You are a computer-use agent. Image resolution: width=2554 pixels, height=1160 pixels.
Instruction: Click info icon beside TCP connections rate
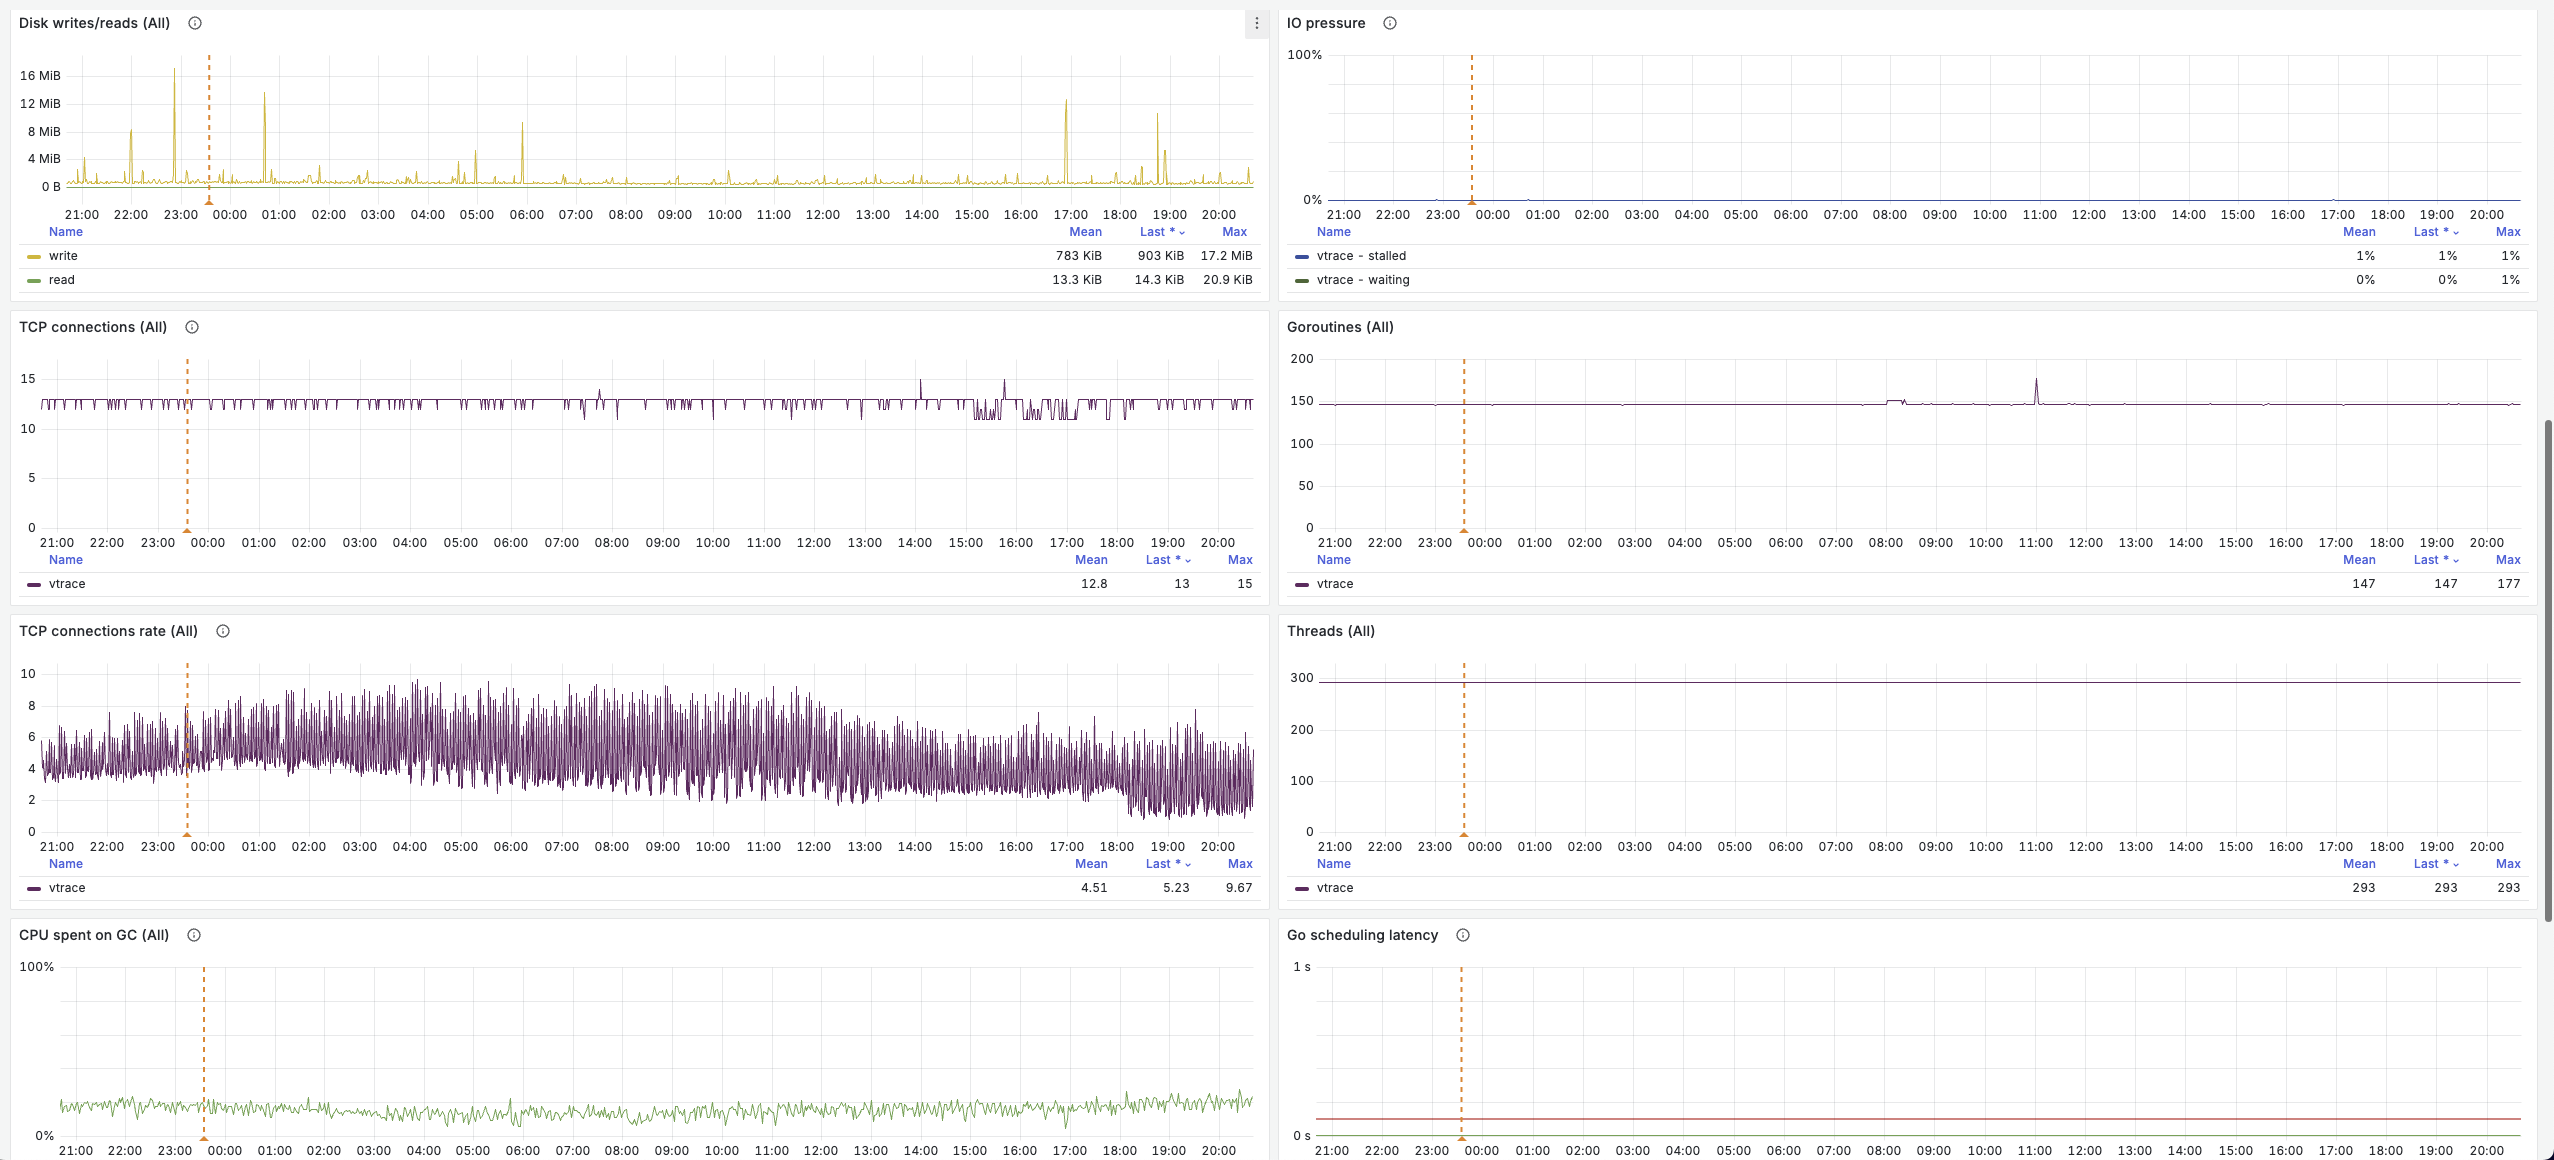point(223,631)
